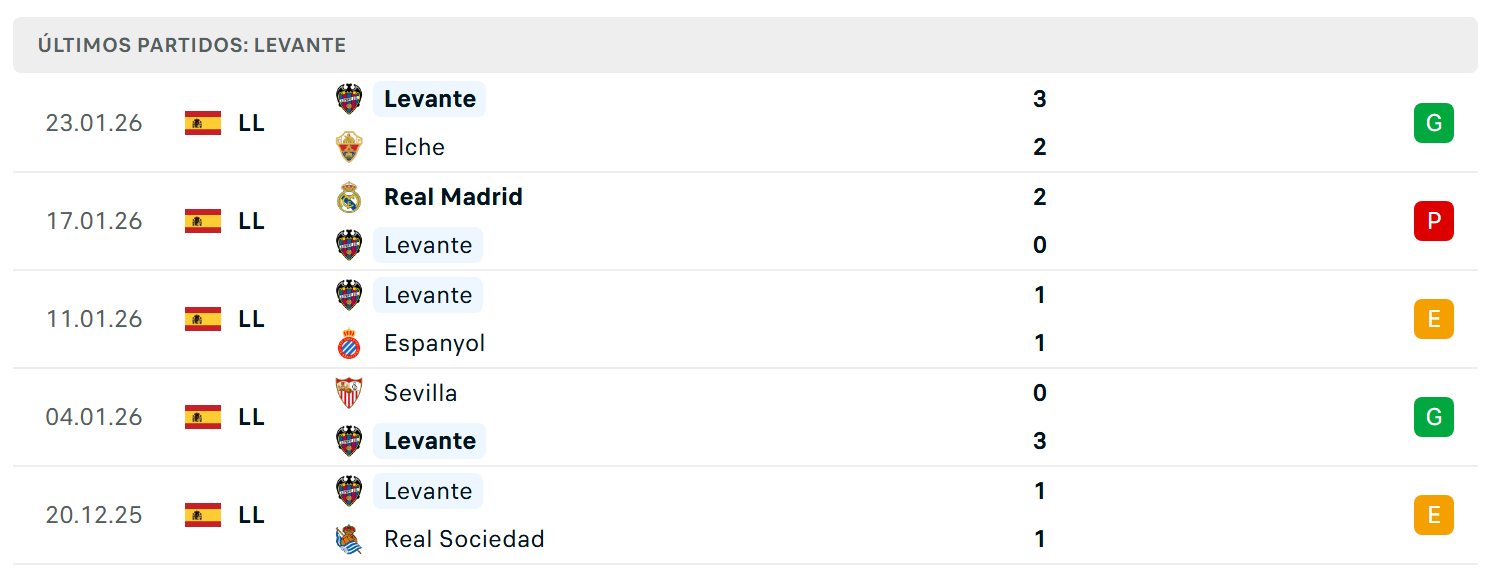Viewport: 1493px width, 581px height.
Task: Click the Real Madrid crest icon
Action: click(348, 197)
